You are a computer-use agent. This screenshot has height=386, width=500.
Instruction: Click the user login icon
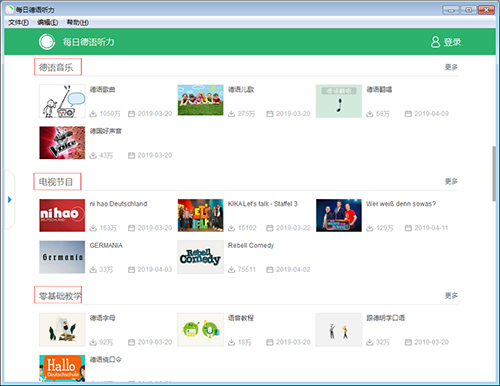point(435,42)
